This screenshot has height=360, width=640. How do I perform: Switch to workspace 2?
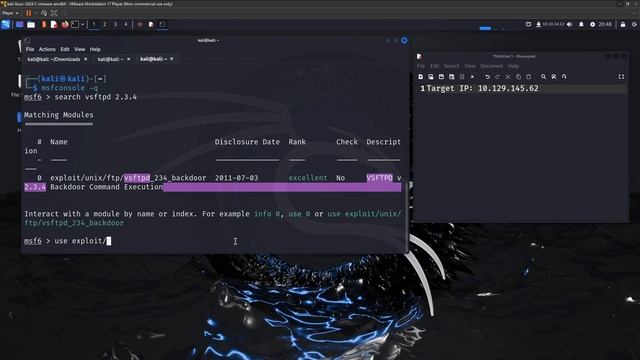pos(104,24)
